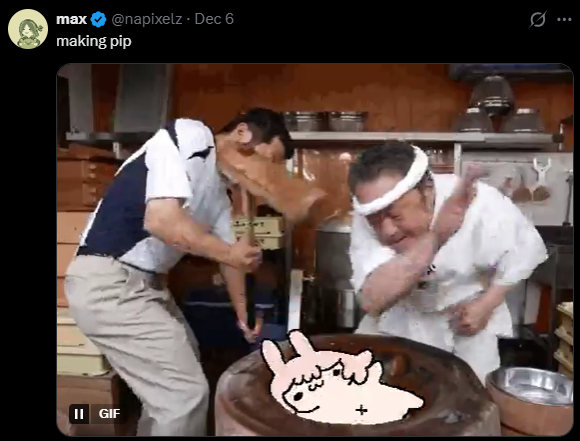The image size is (580, 441).
Task: Open the display name max
Action: pos(71,19)
